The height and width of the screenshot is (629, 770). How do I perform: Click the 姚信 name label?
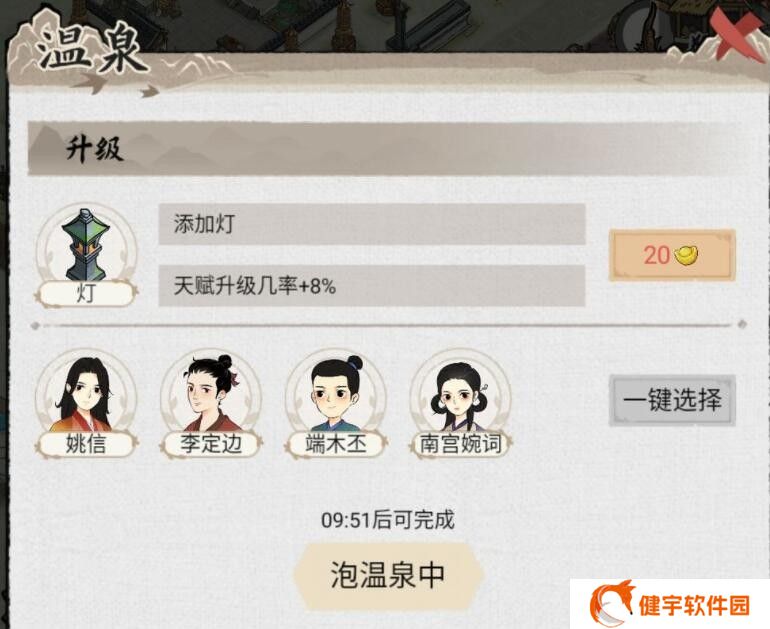tap(86, 444)
